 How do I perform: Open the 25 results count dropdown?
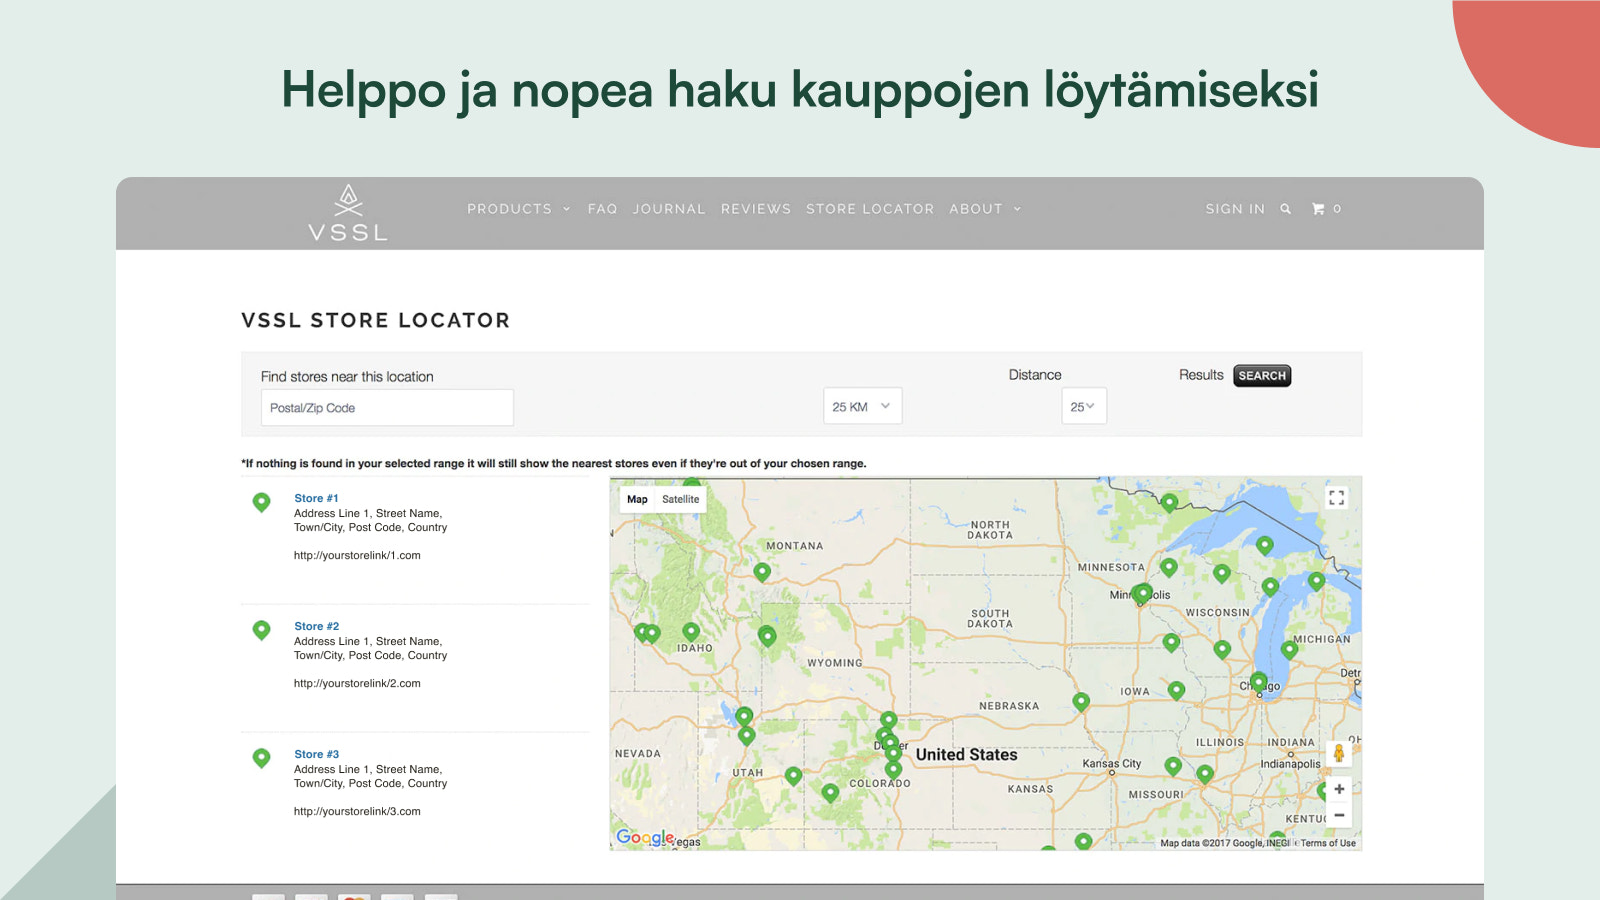coord(1083,406)
